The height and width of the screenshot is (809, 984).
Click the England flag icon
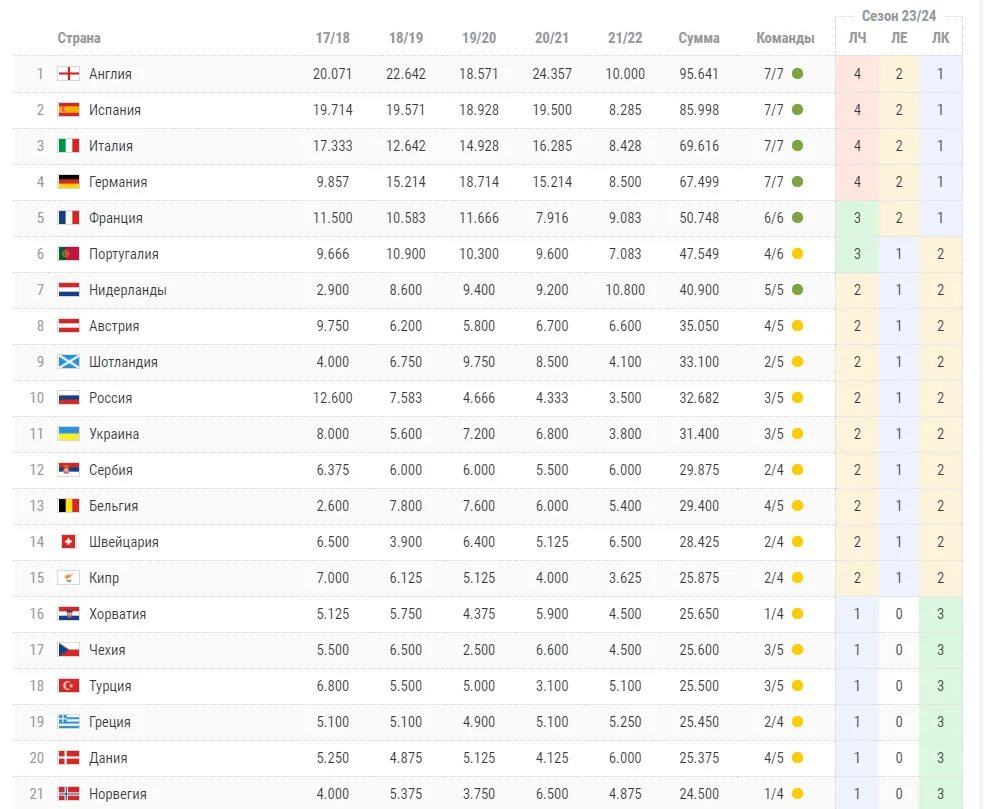(69, 74)
